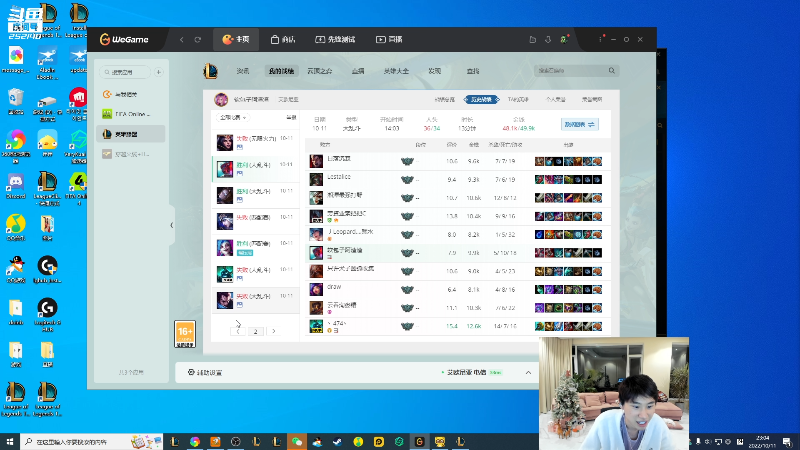Open the yellow chick desktop icon
This screenshot has height=450, width=800.
point(47,144)
